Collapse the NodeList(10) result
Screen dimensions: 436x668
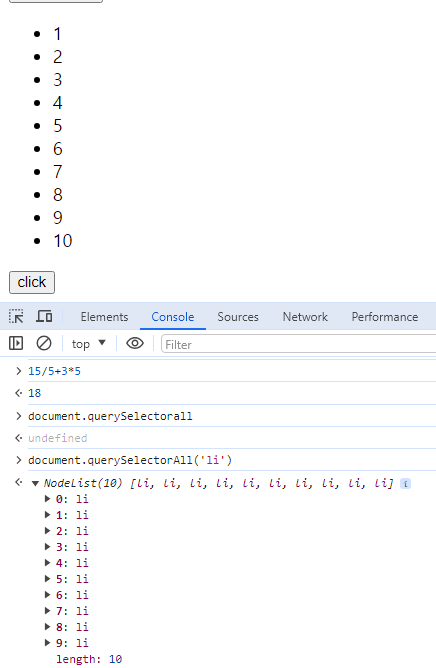[35, 484]
